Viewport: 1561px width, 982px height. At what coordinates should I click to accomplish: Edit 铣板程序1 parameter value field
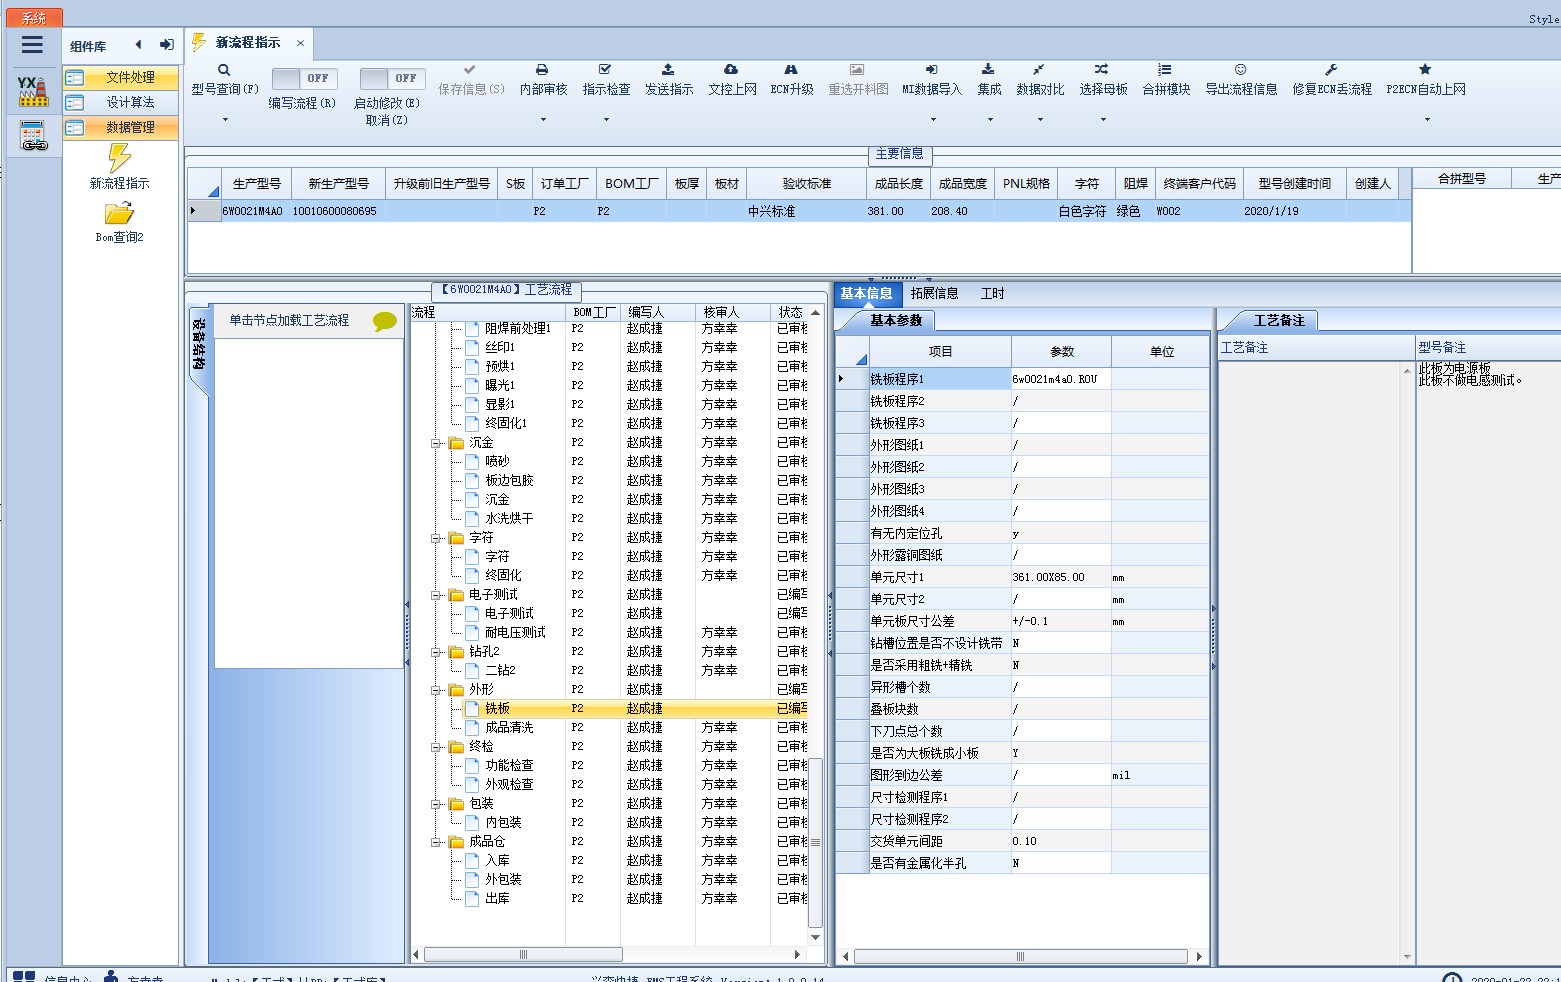1060,379
